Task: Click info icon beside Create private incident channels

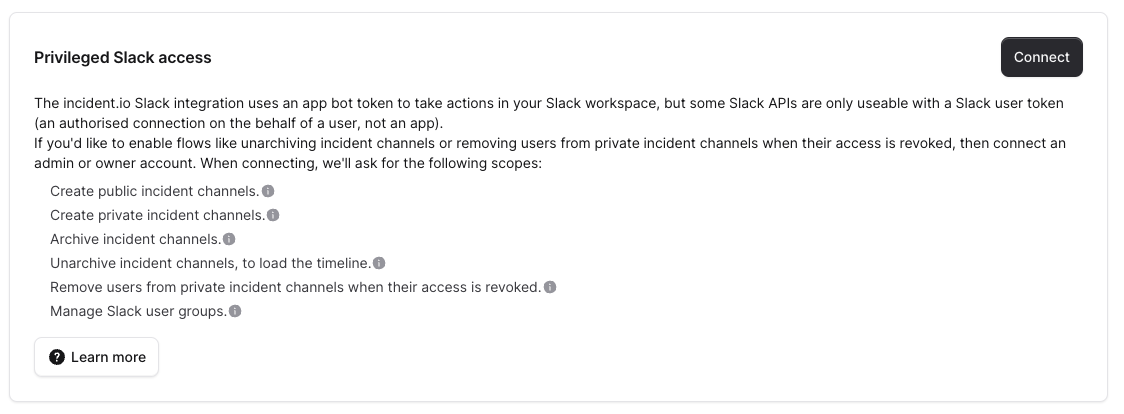Action: click(273, 215)
